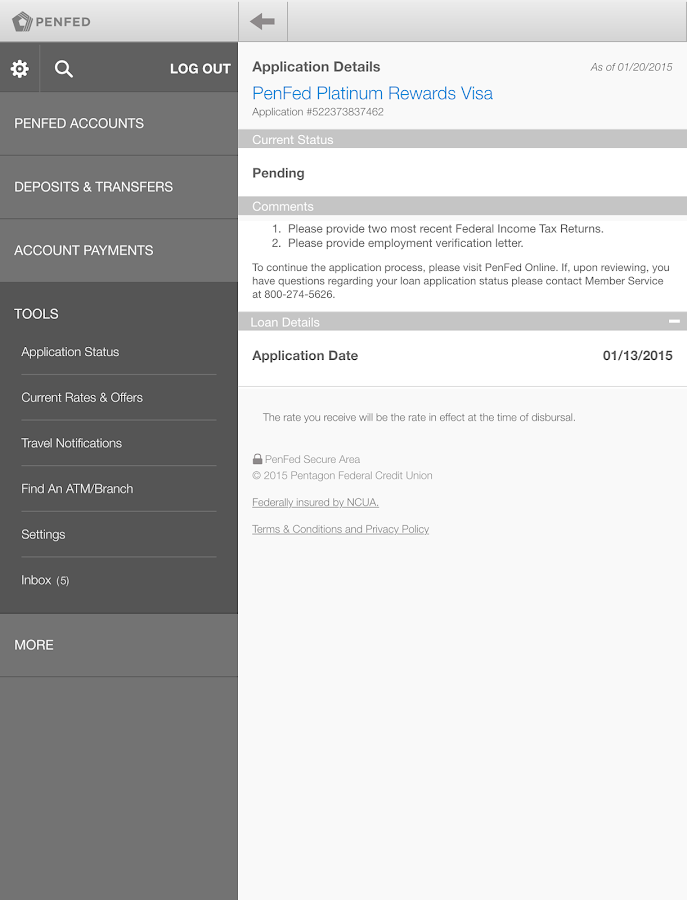Open the Account Payments menu
Image resolution: width=687 pixels, height=900 pixels.
tap(118, 250)
